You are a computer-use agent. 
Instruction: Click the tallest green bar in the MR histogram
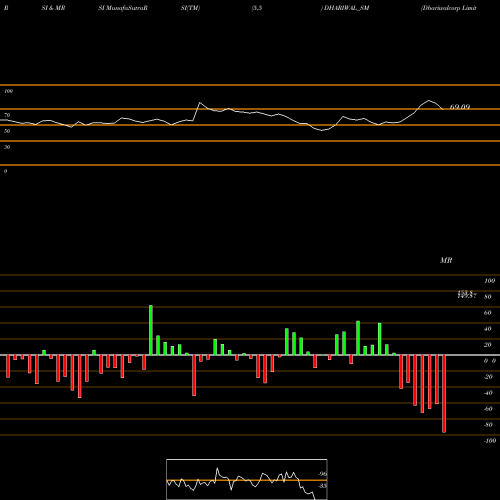click(x=151, y=330)
